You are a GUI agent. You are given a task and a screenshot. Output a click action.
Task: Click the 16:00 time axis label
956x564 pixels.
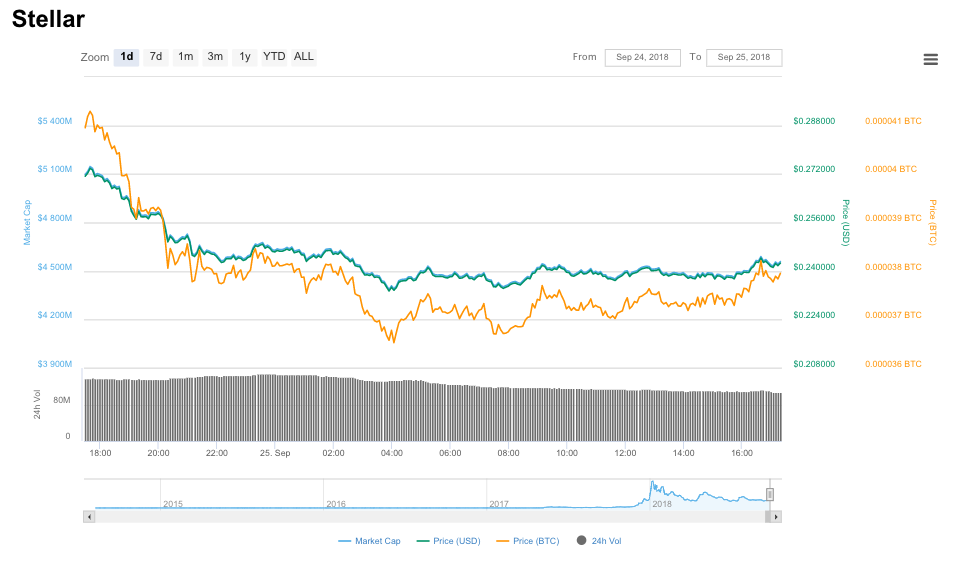(x=742, y=453)
